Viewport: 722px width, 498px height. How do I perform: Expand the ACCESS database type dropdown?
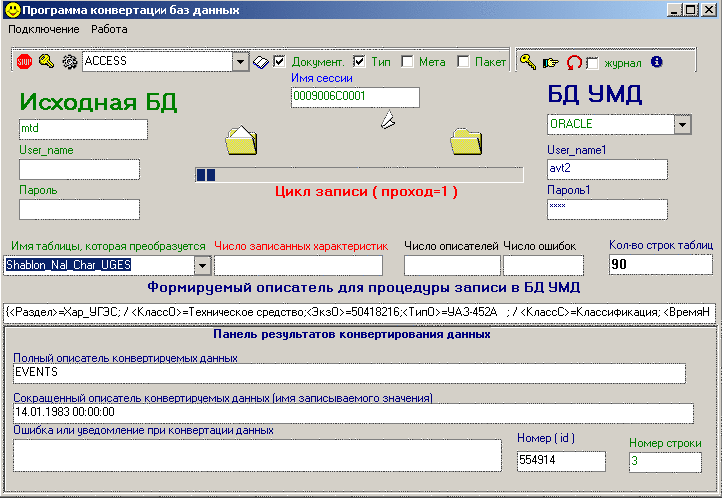click(x=240, y=62)
